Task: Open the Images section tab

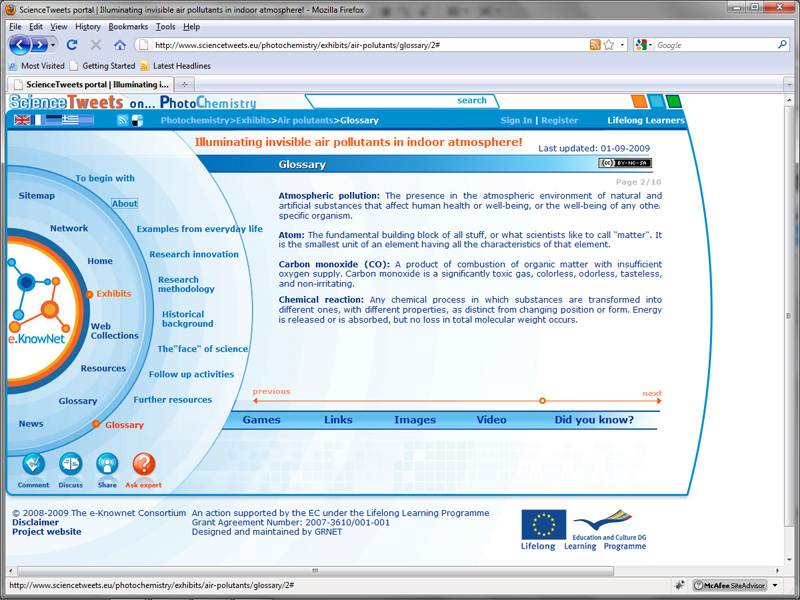Action: pyautogui.click(x=415, y=420)
